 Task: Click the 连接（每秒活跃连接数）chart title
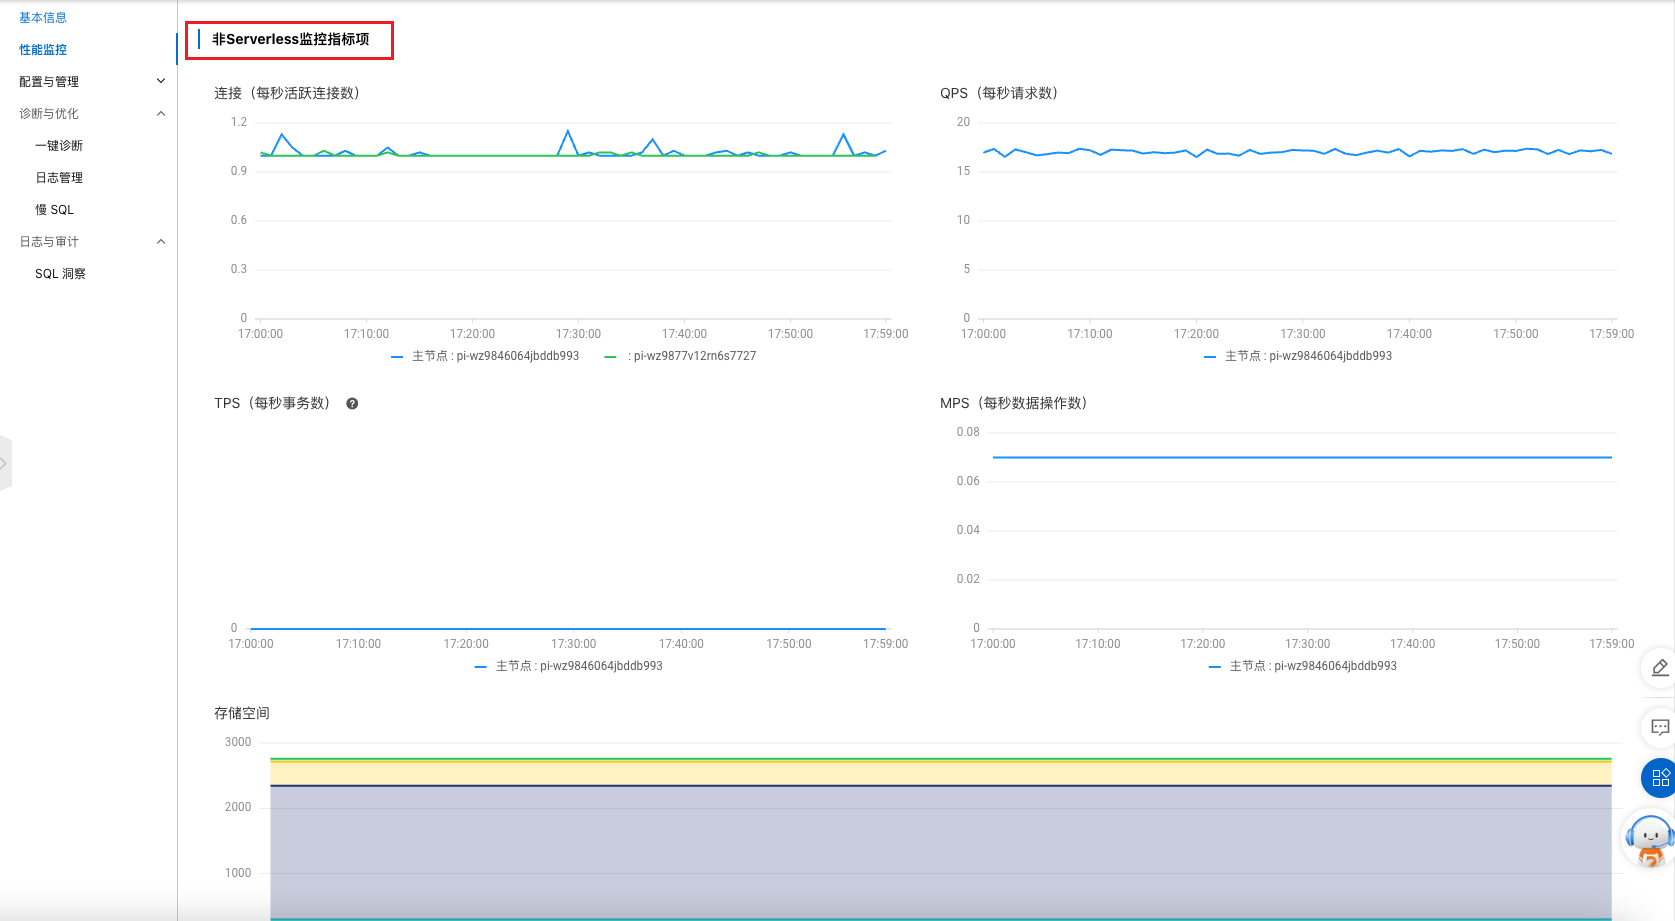[x=287, y=93]
